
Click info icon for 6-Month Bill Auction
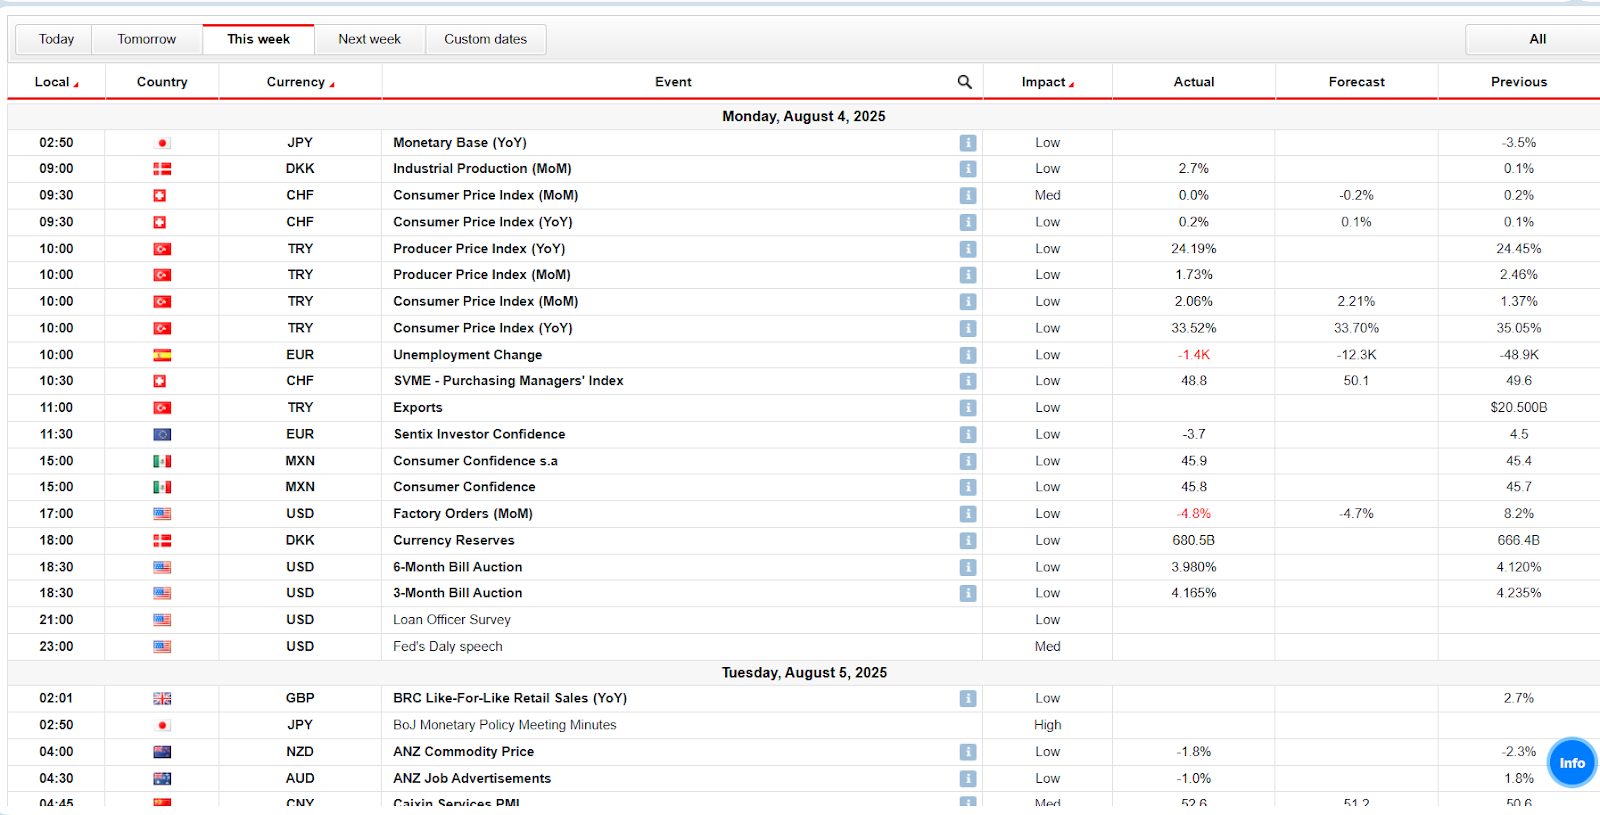(x=967, y=567)
